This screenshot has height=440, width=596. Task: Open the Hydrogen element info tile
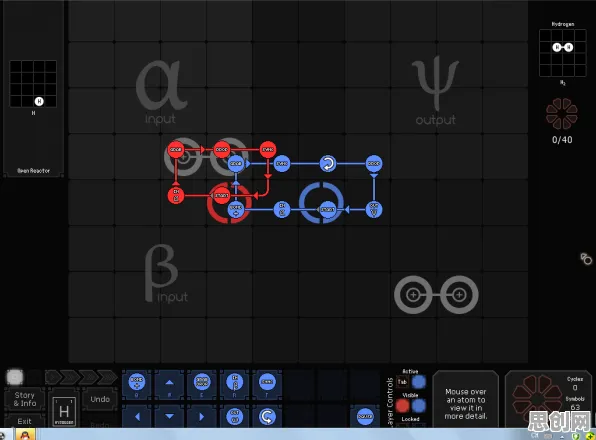pyautogui.click(x=64, y=411)
